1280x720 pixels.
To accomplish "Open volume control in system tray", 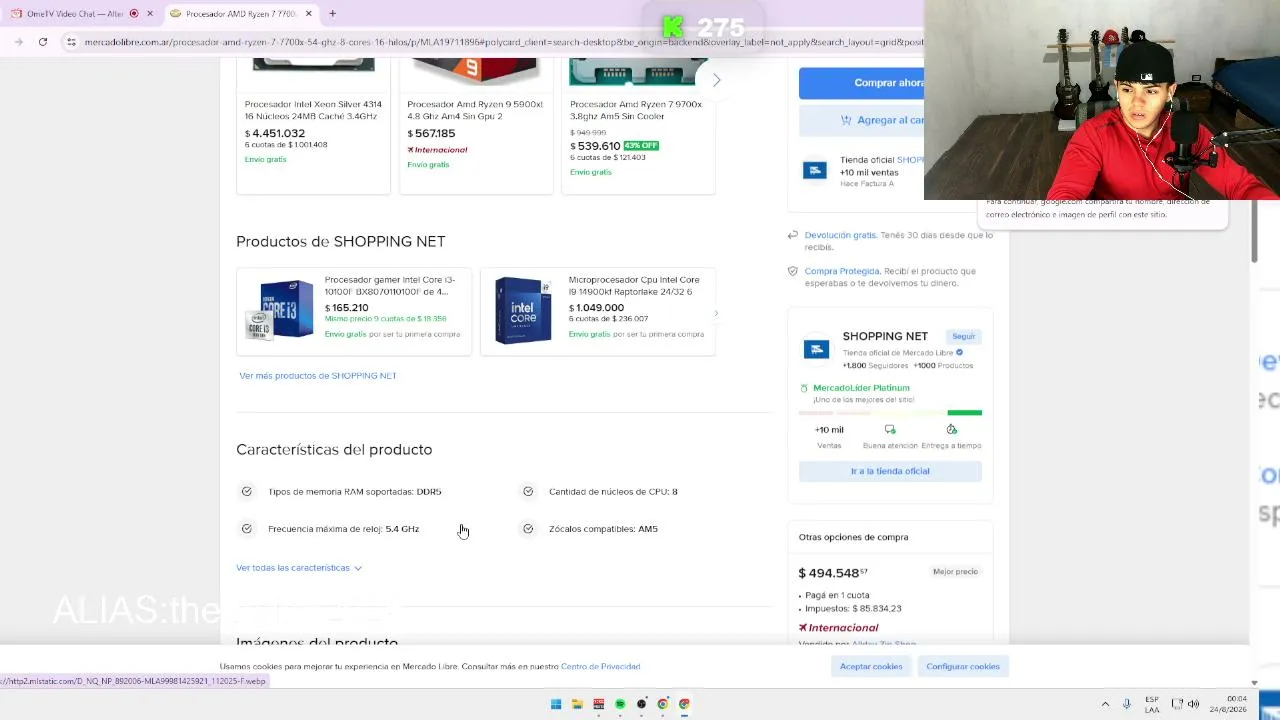I will 1193,704.
